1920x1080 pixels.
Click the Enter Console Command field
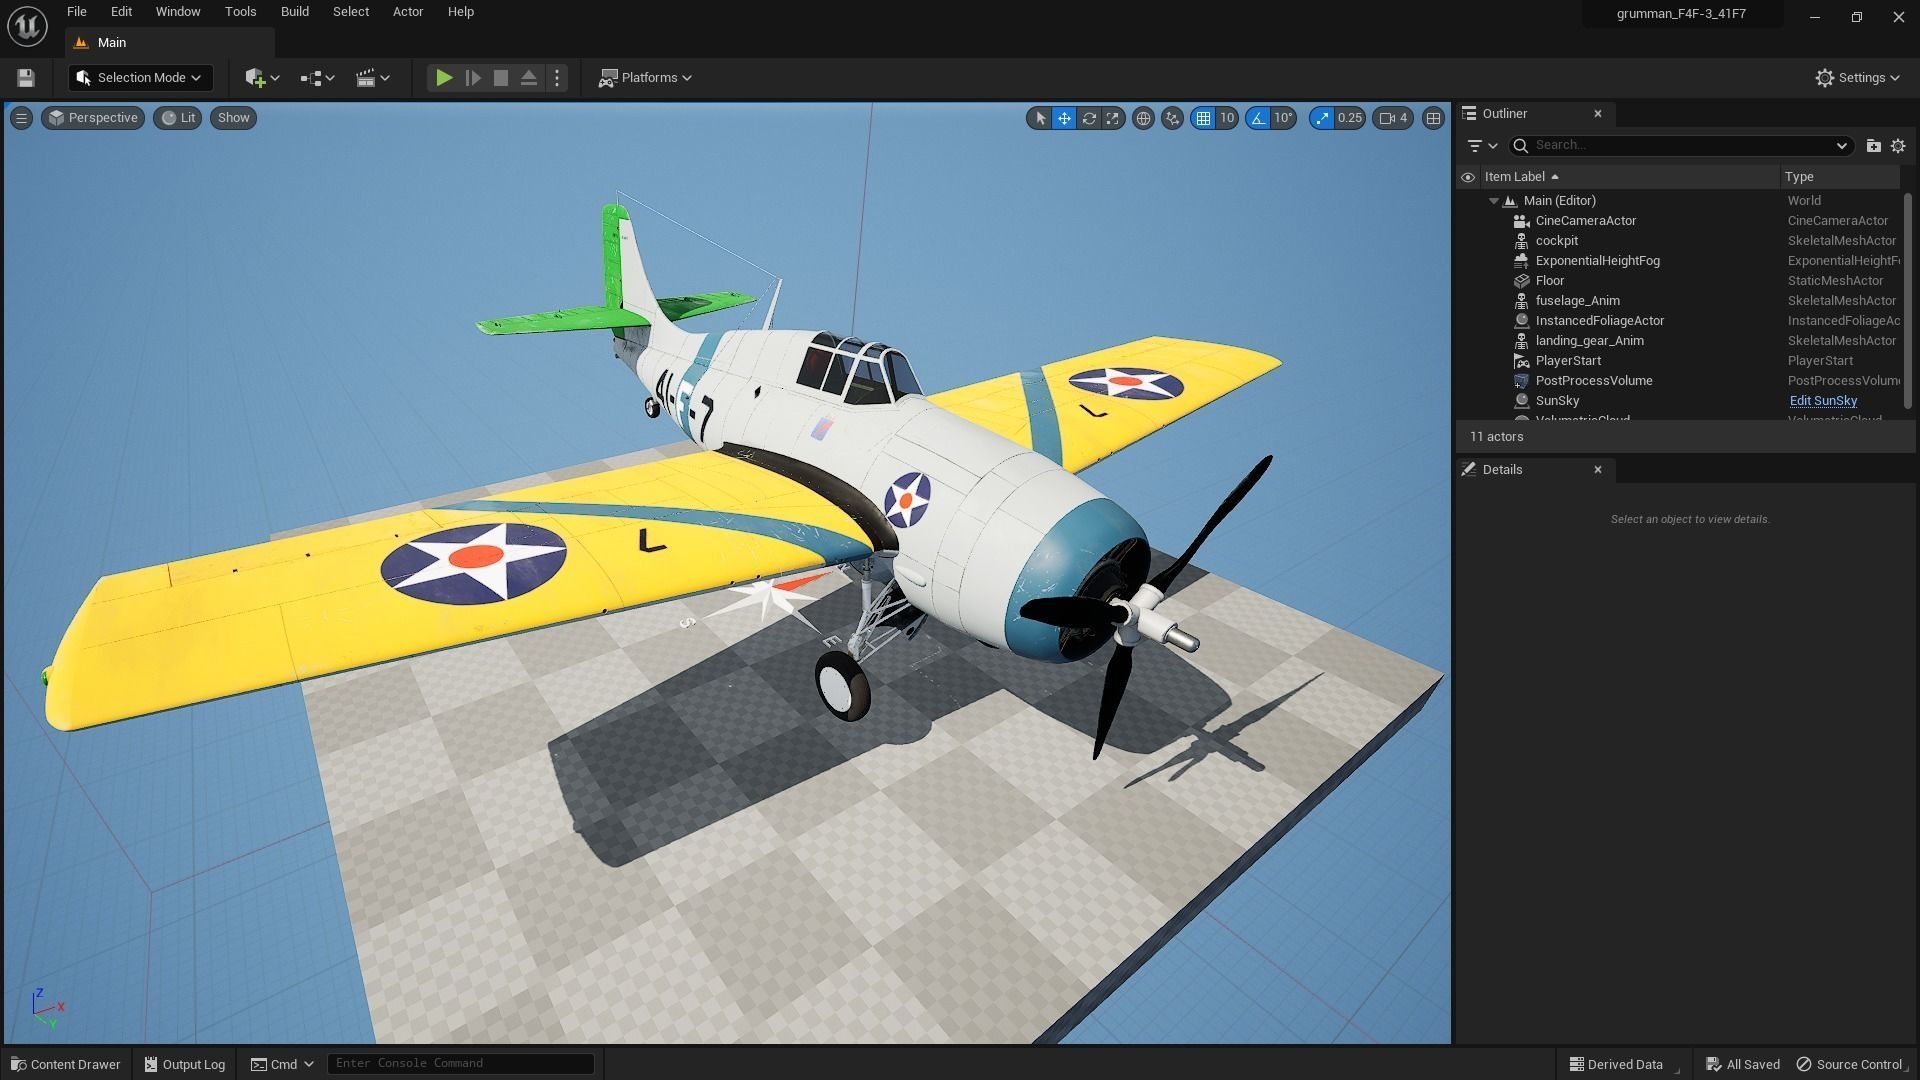(460, 1063)
